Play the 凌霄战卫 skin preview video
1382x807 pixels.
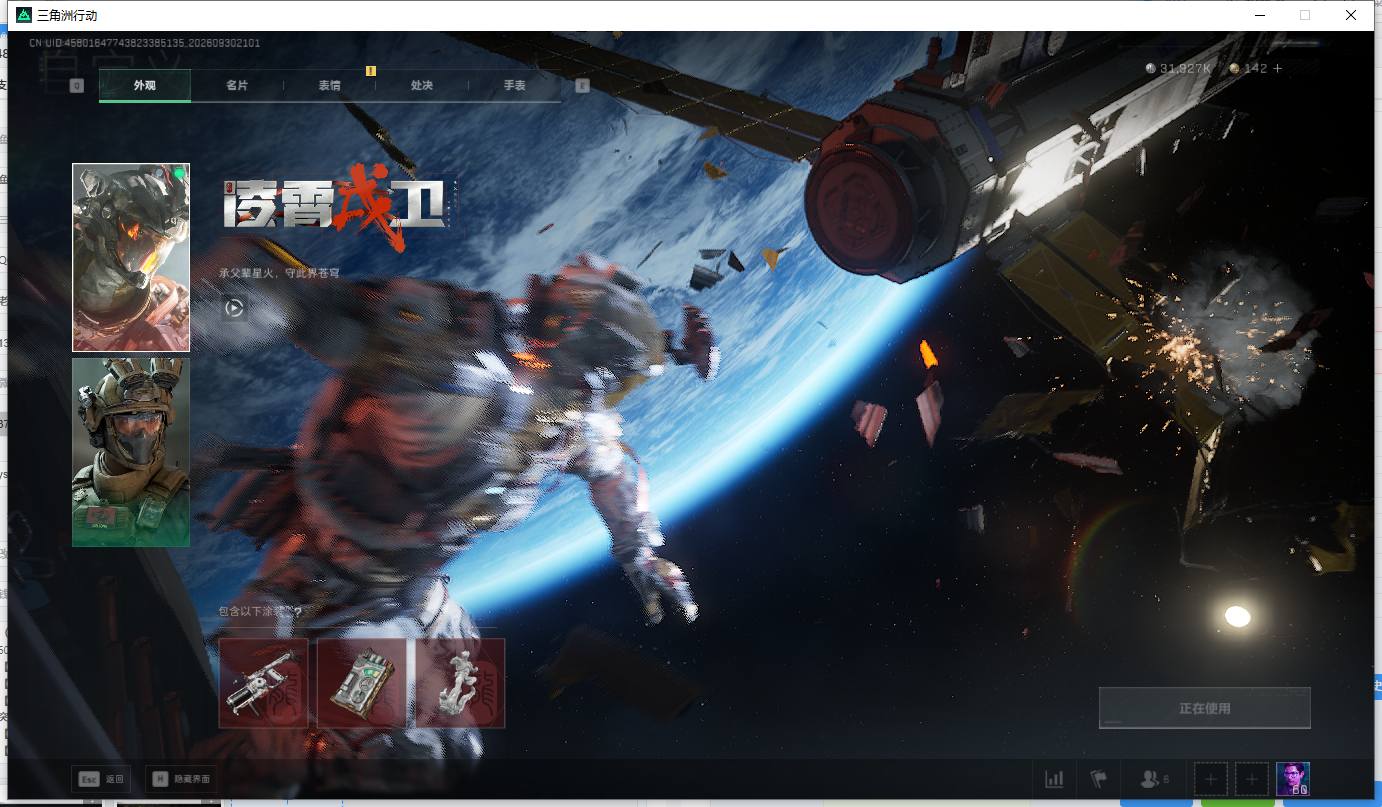pyautogui.click(x=234, y=308)
